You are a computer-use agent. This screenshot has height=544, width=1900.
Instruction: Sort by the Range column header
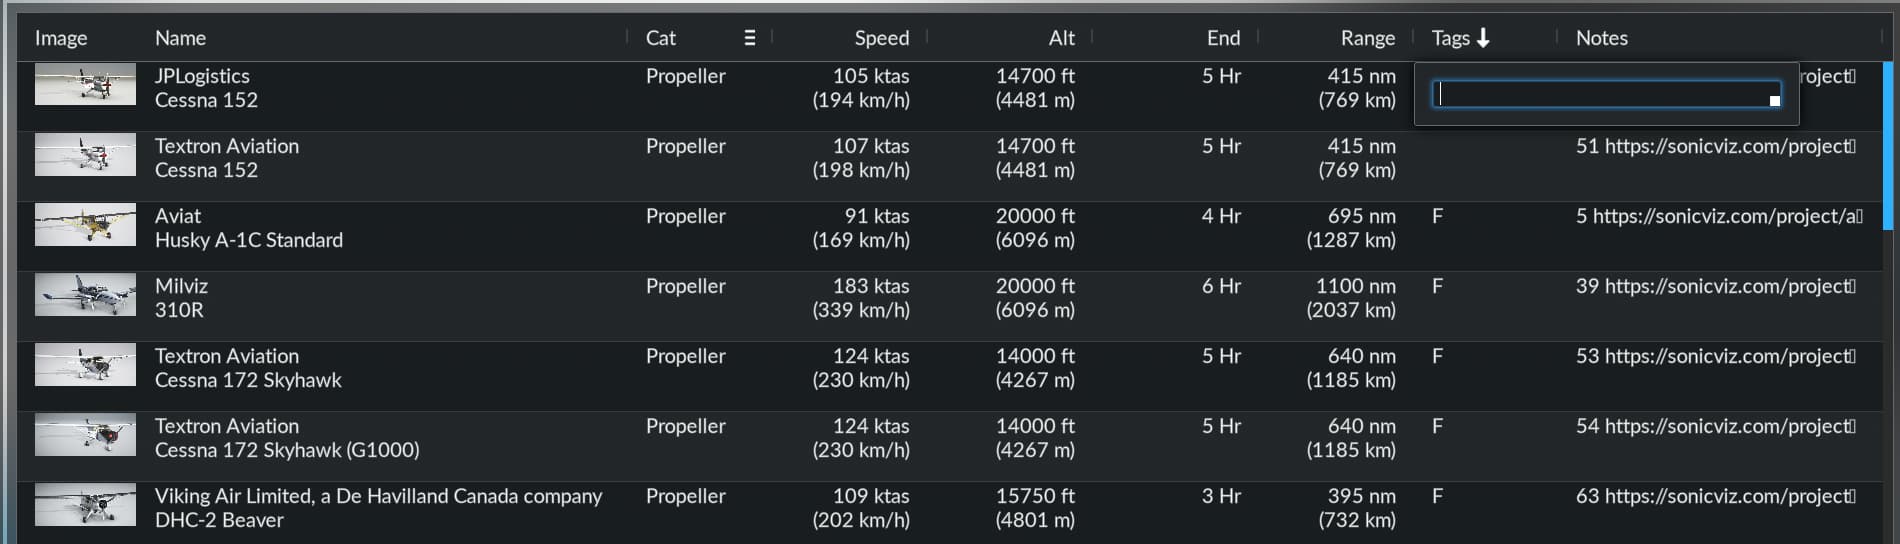[x=1367, y=38]
